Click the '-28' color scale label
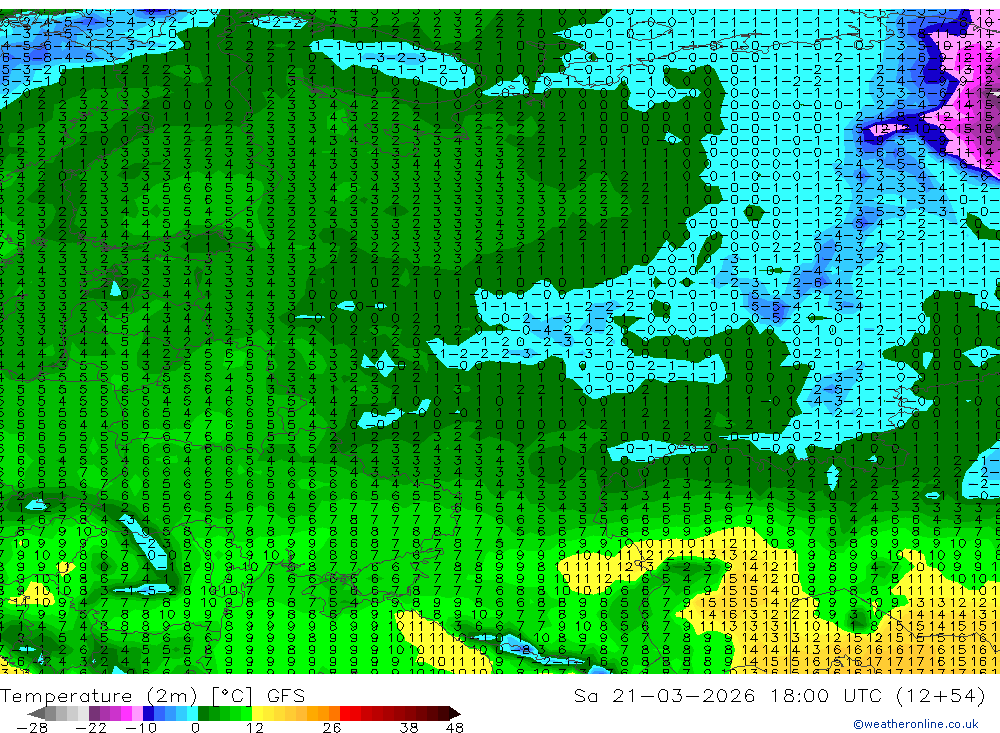 (32, 727)
